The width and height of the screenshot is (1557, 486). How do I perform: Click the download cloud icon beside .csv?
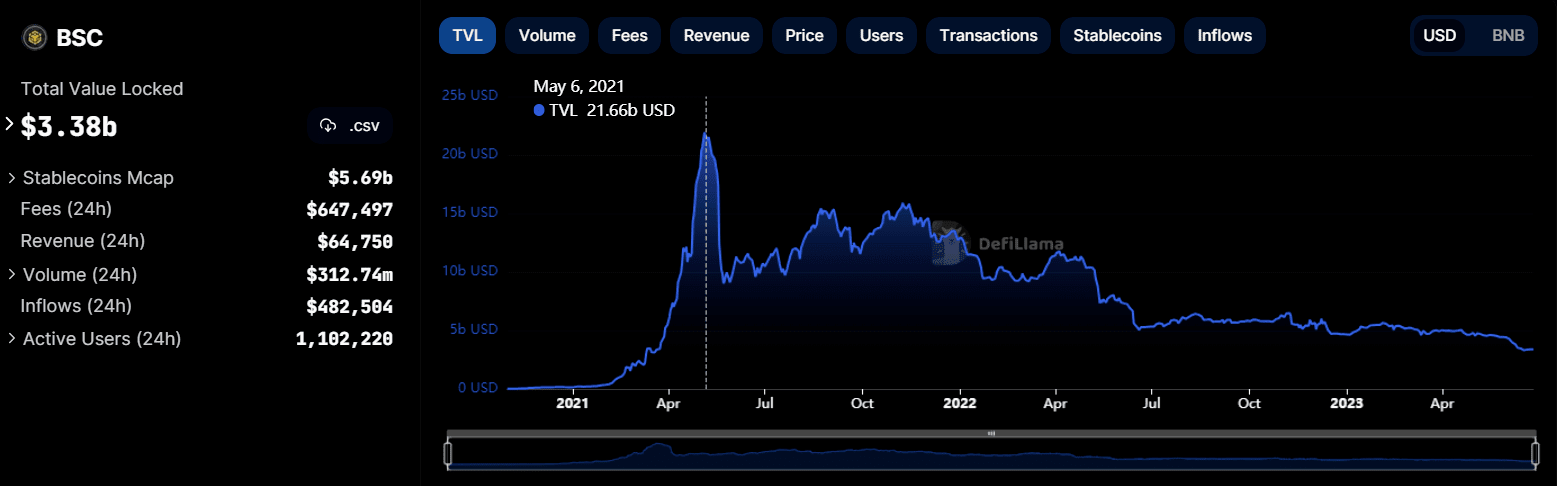(x=327, y=126)
